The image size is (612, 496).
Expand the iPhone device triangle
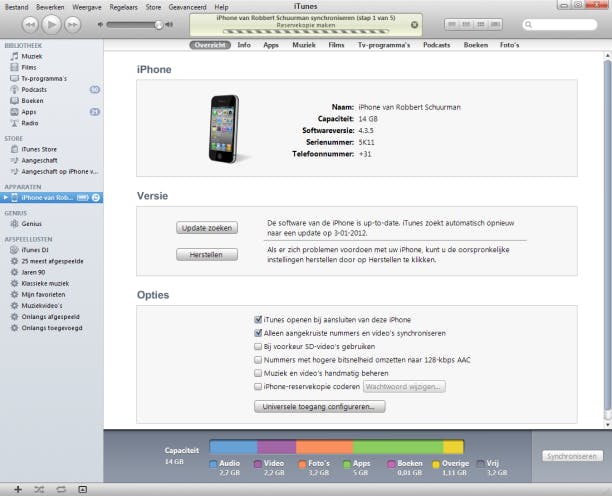[x=5, y=197]
